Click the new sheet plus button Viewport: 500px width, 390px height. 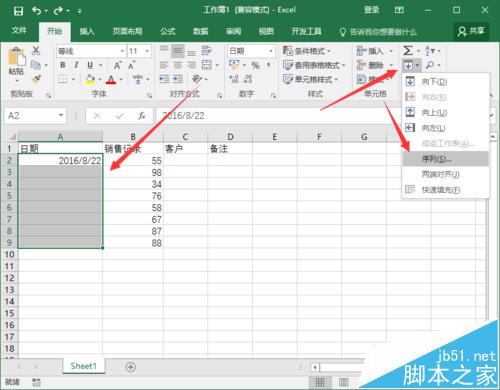(x=131, y=367)
